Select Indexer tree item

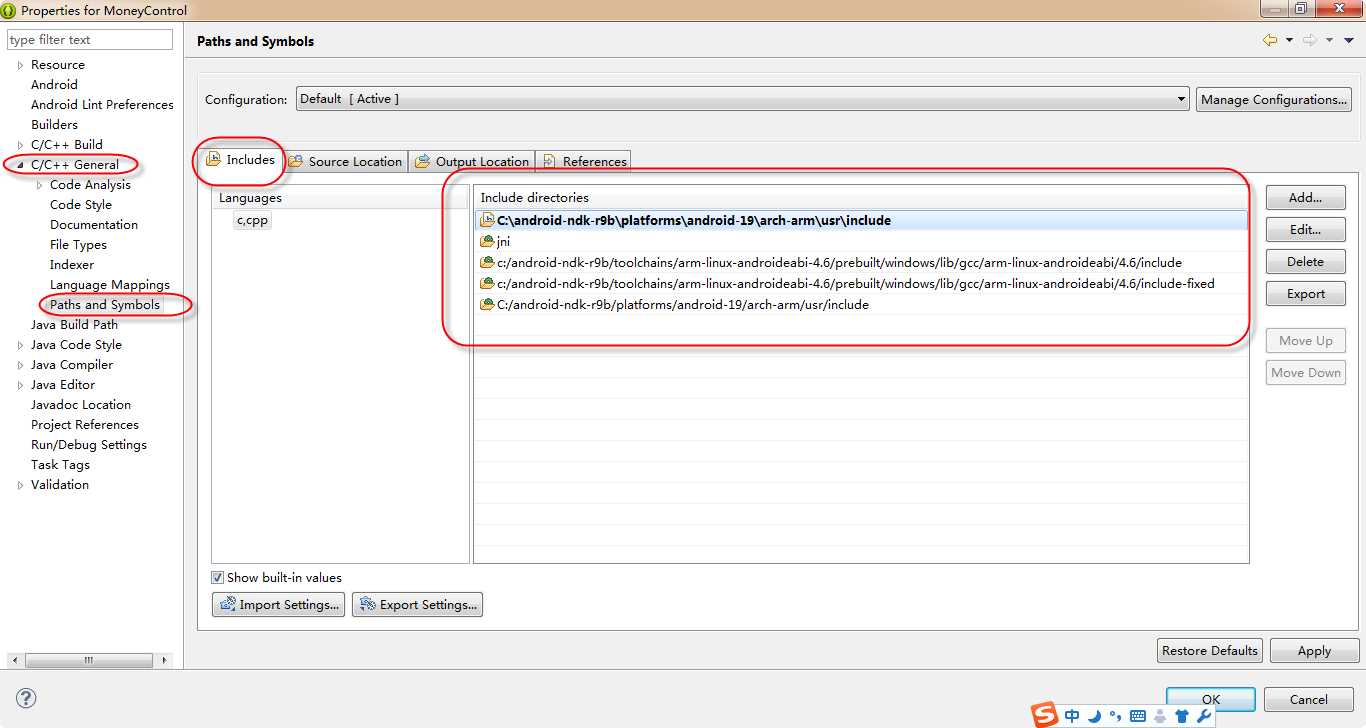[x=72, y=265]
